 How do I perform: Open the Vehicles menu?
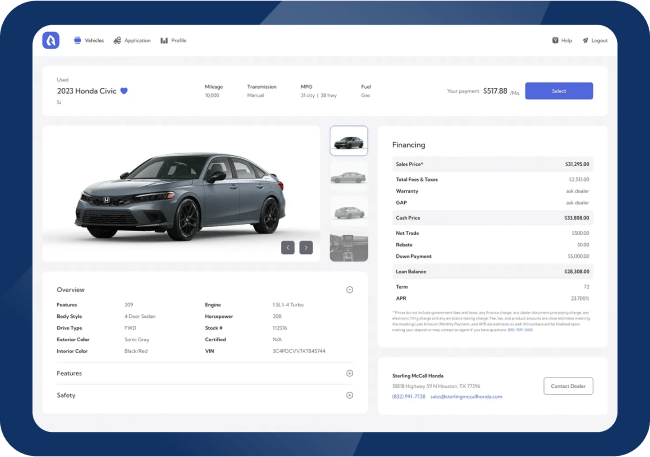[x=89, y=40]
